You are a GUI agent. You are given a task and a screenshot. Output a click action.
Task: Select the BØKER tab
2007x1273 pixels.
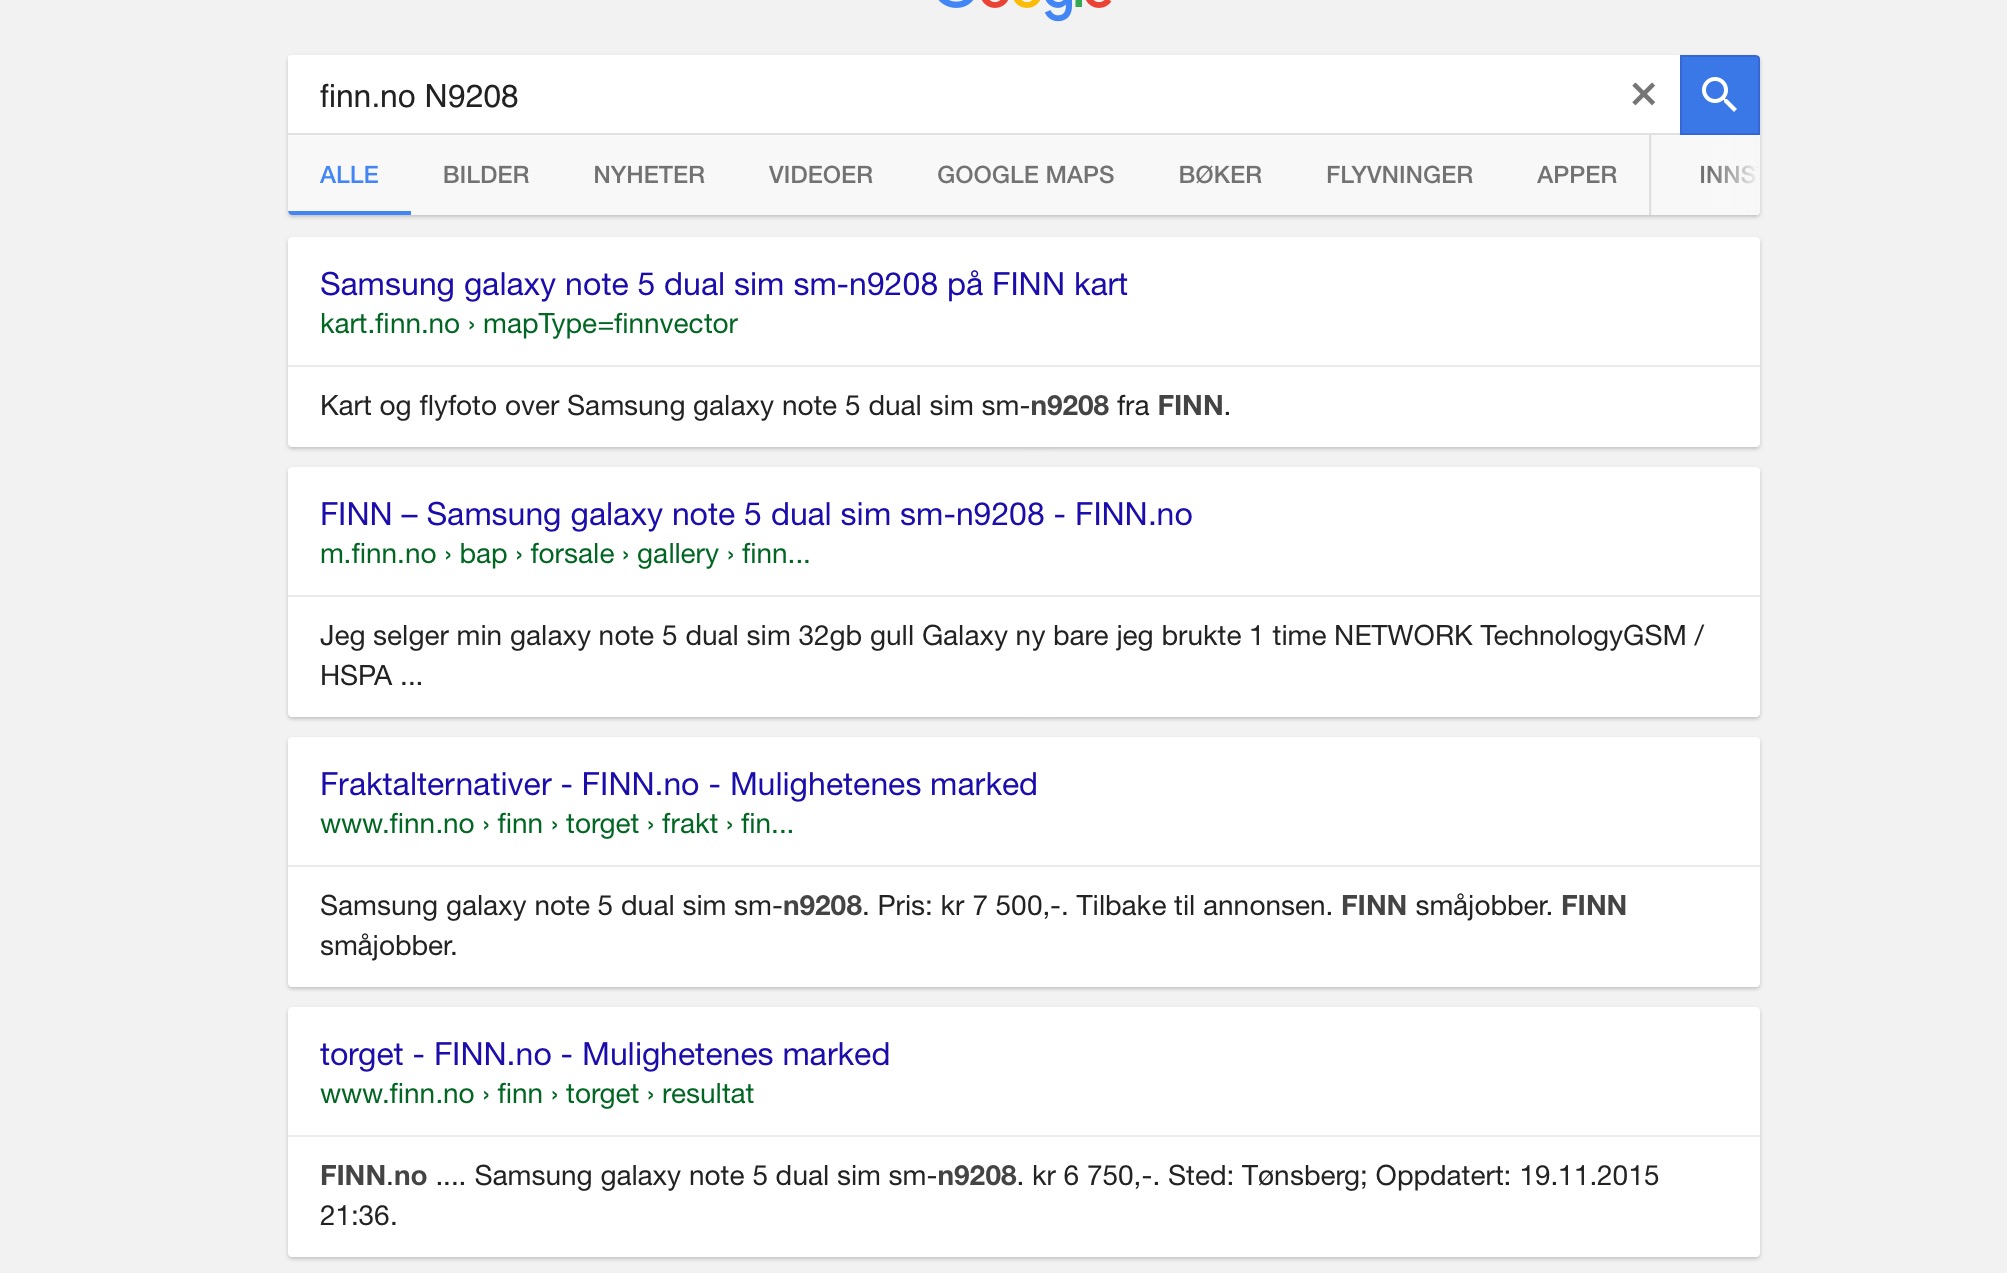point(1220,175)
